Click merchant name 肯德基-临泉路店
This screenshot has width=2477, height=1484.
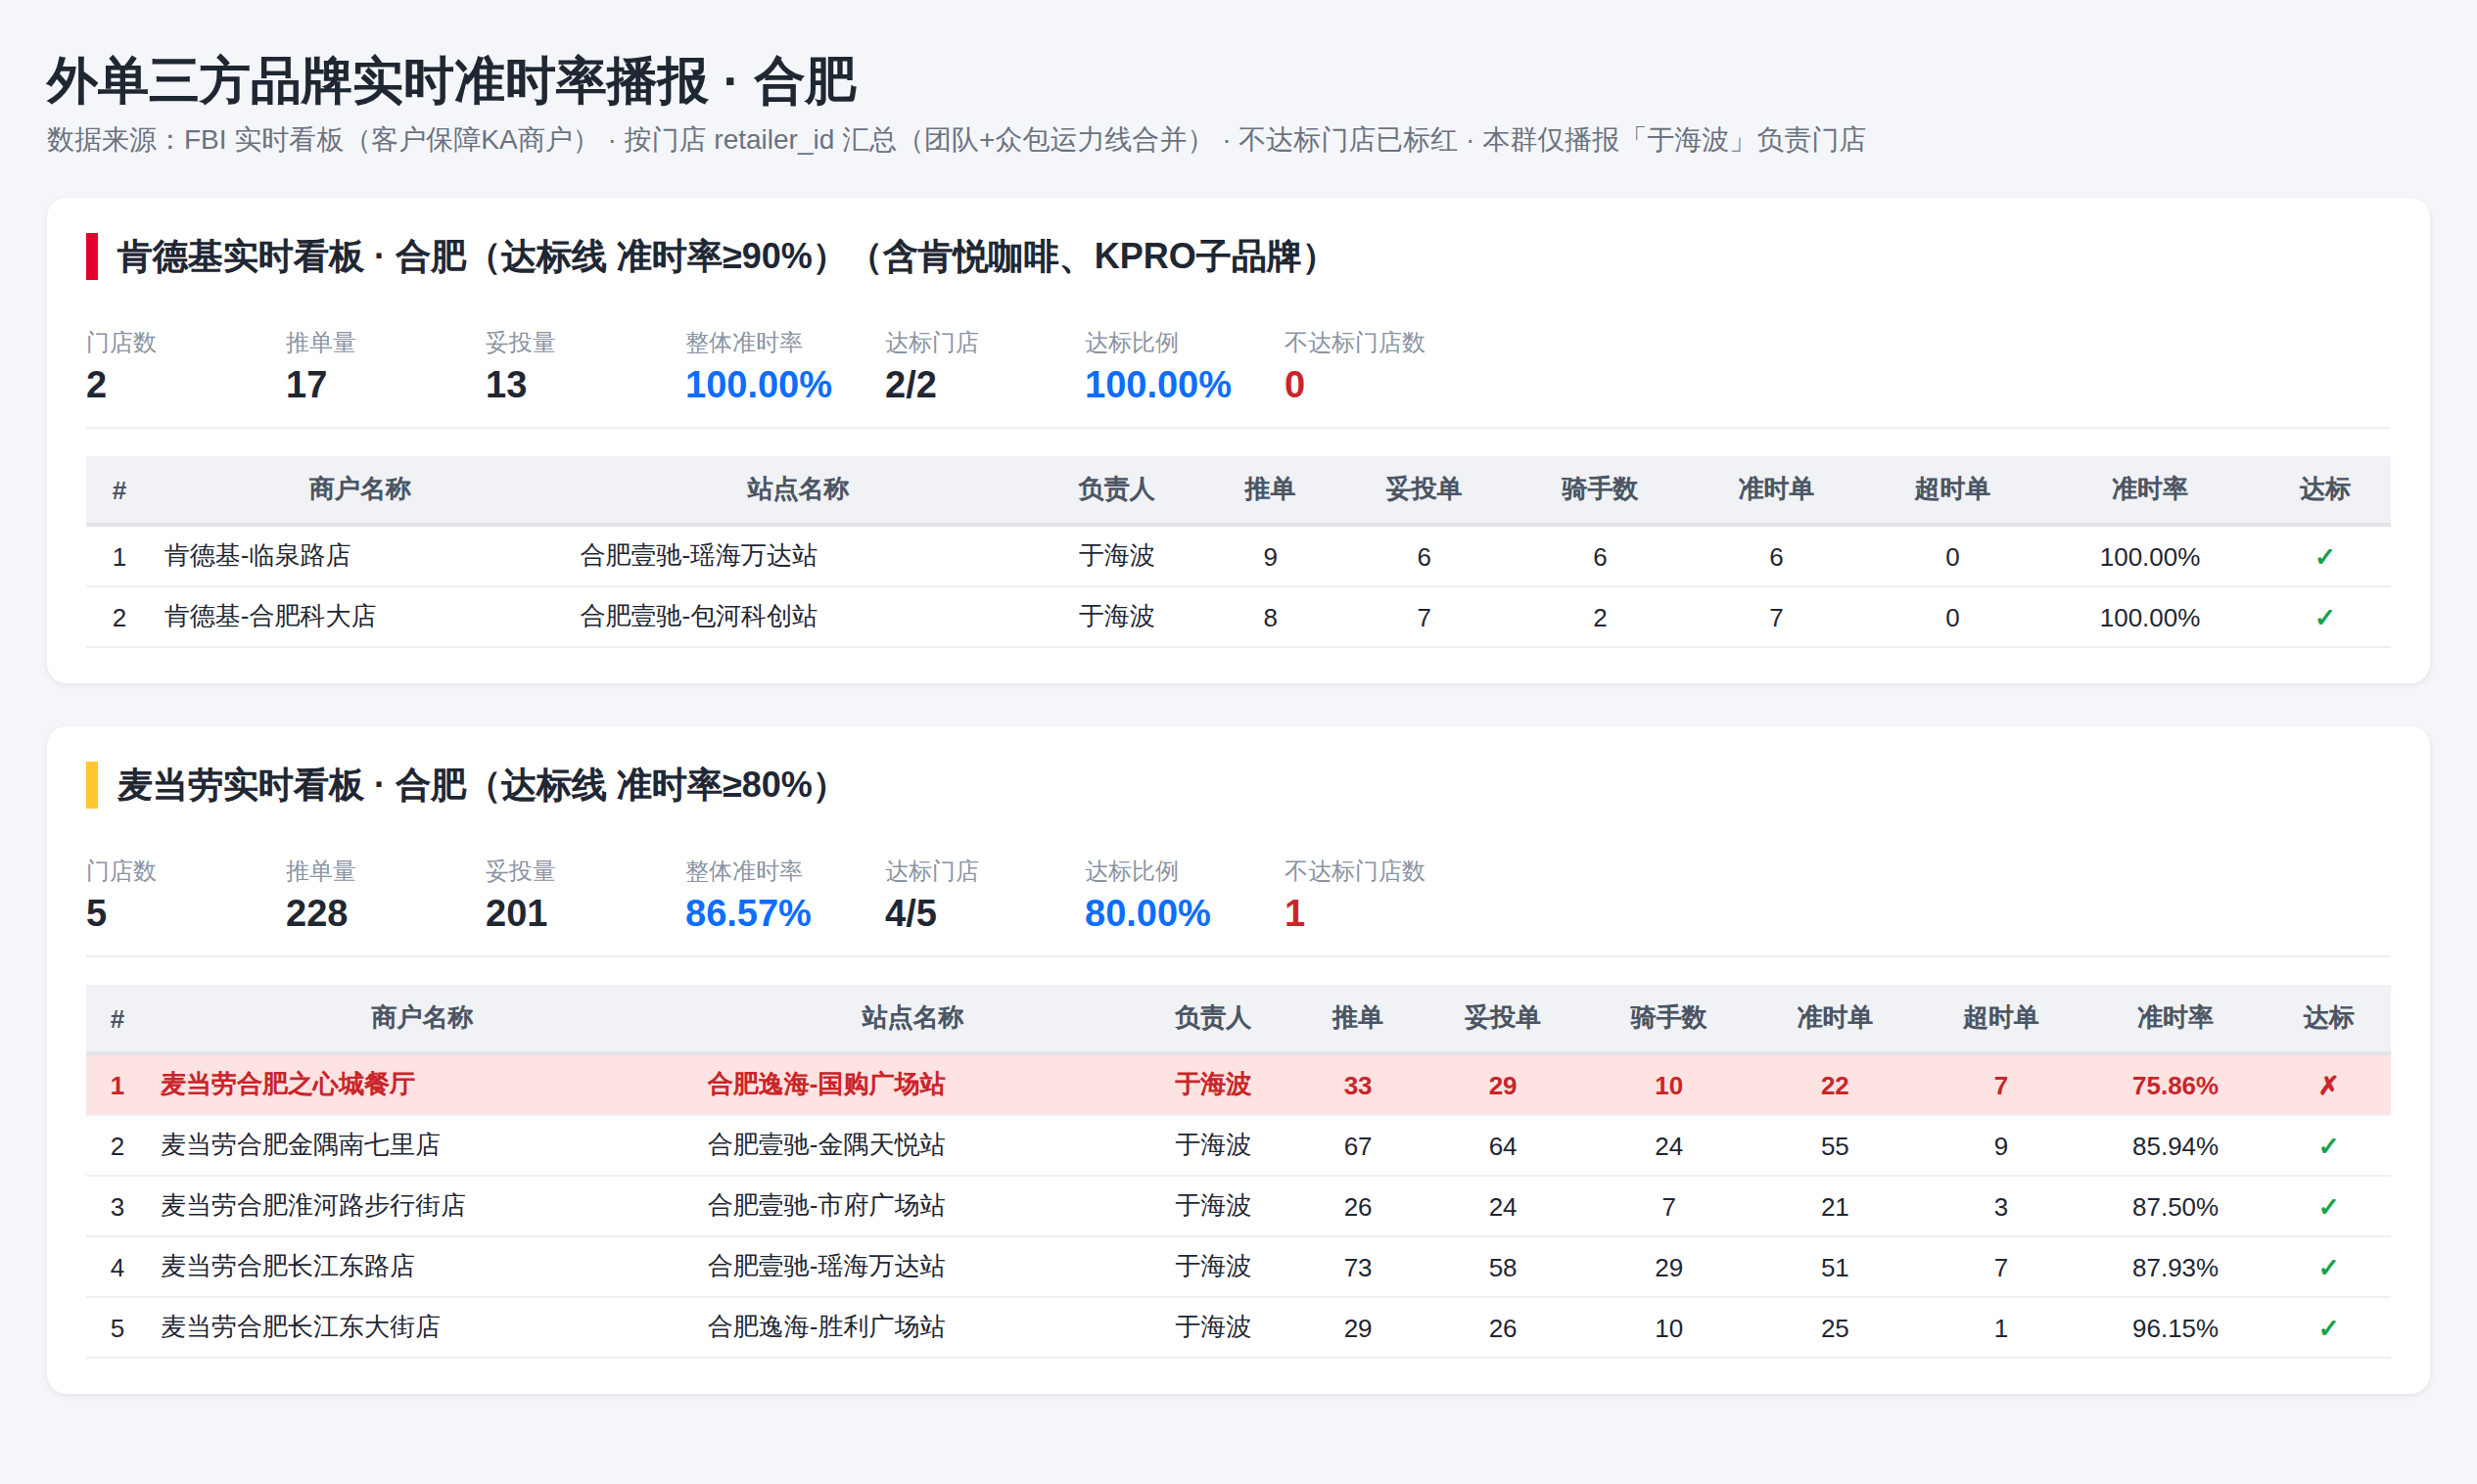point(257,556)
